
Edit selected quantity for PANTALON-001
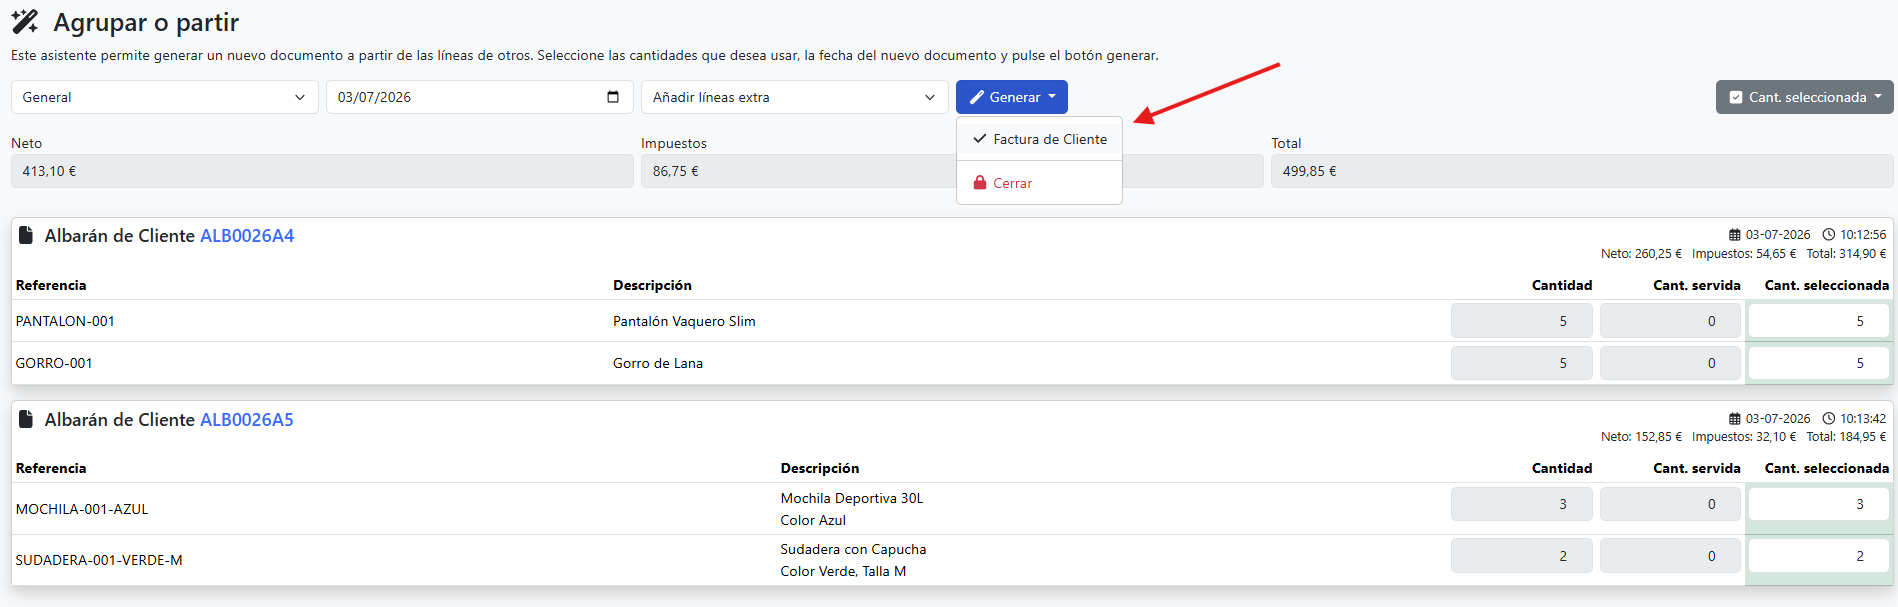tap(1819, 321)
